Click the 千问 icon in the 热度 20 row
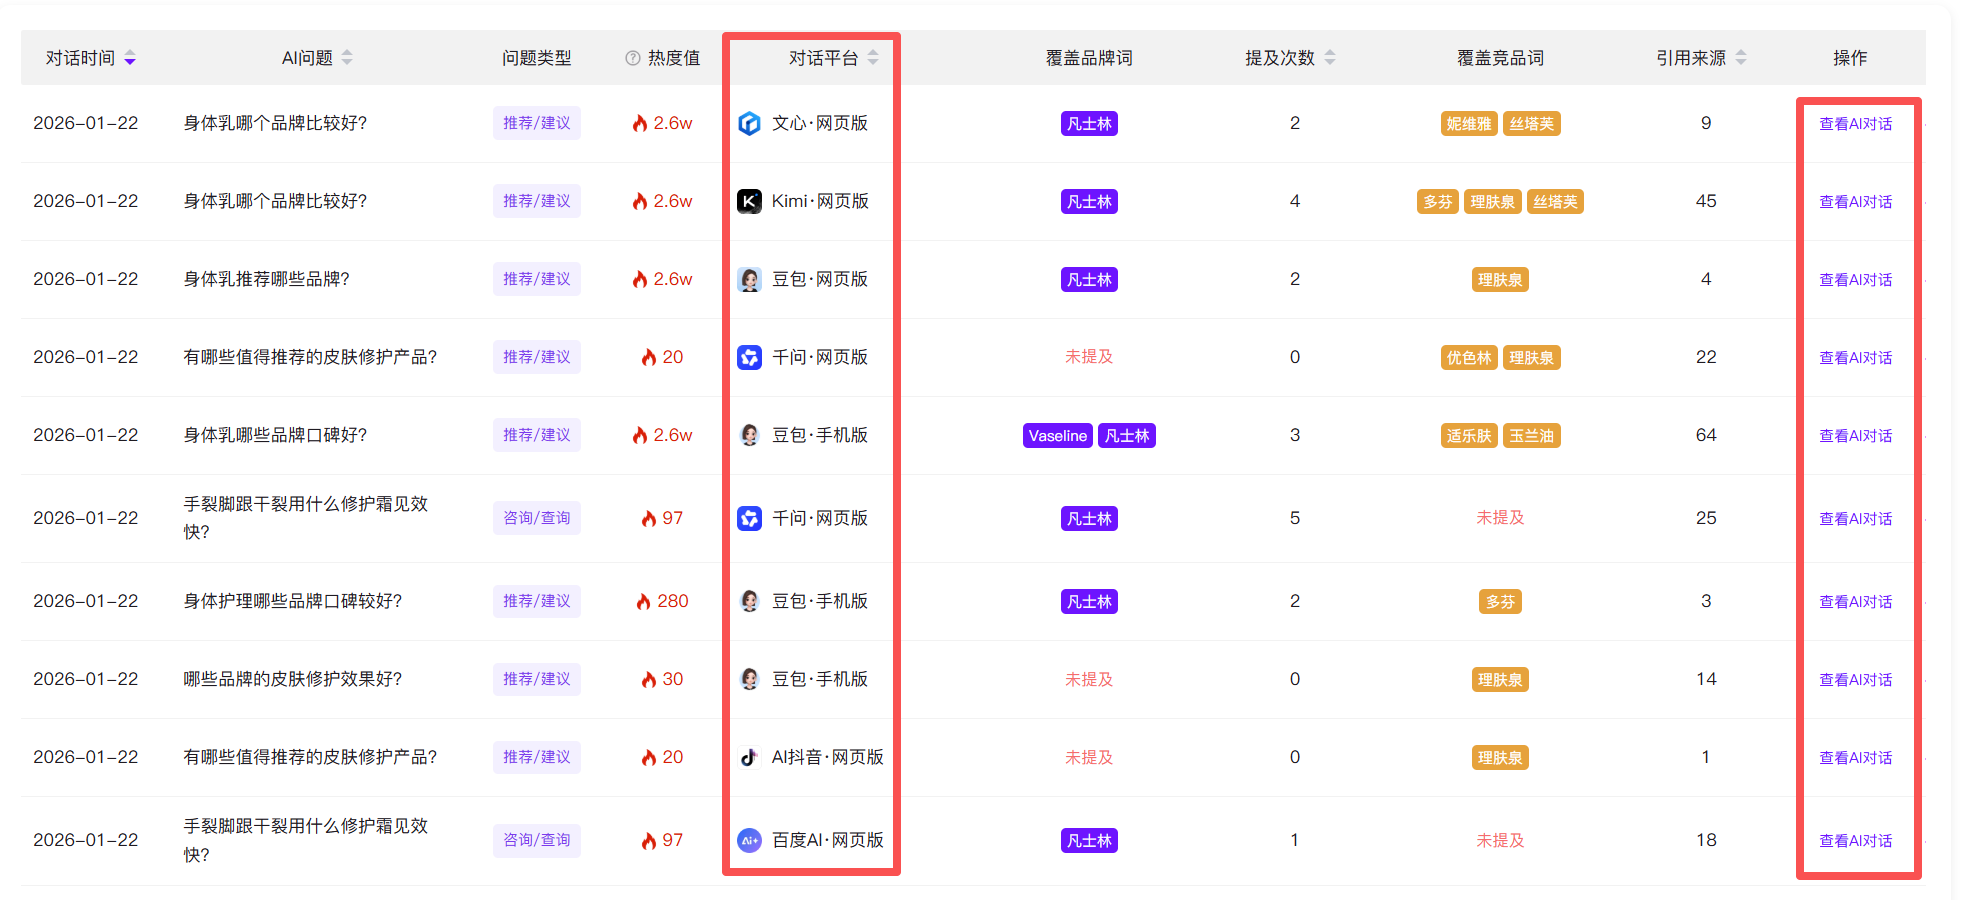1962x900 pixels. (x=749, y=357)
